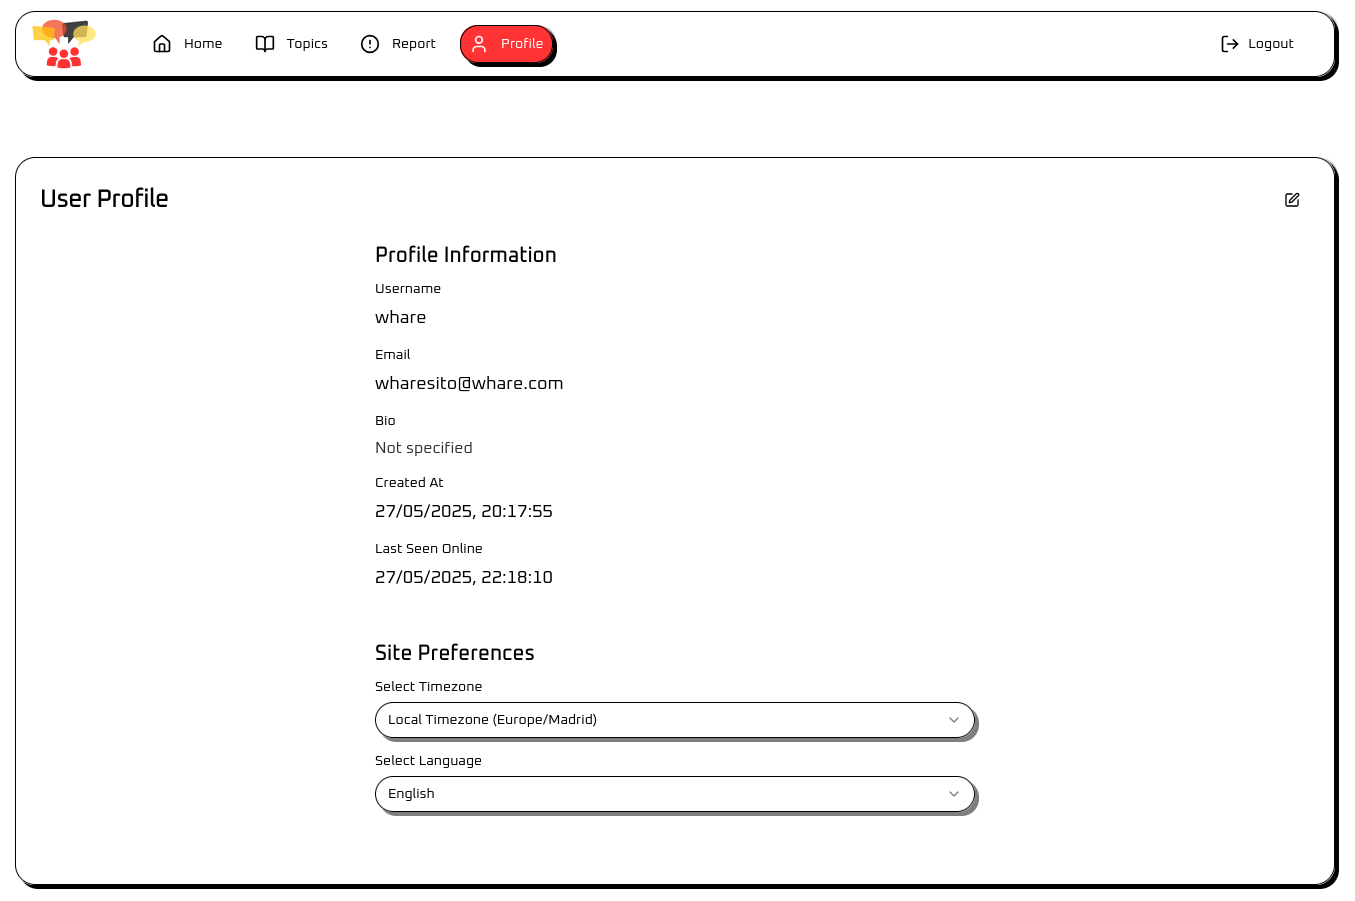The image size is (1355, 901).
Task: Click the username value whare
Action: click(x=400, y=317)
